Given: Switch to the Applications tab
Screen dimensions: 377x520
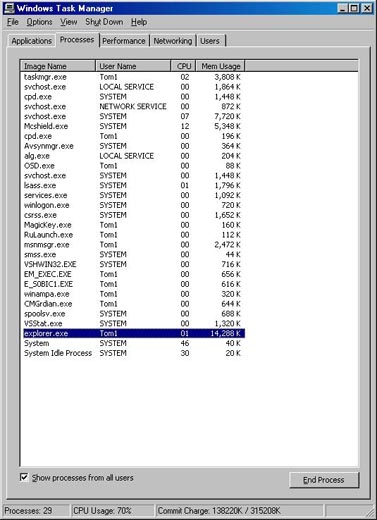Looking at the screenshot, I should [31, 41].
